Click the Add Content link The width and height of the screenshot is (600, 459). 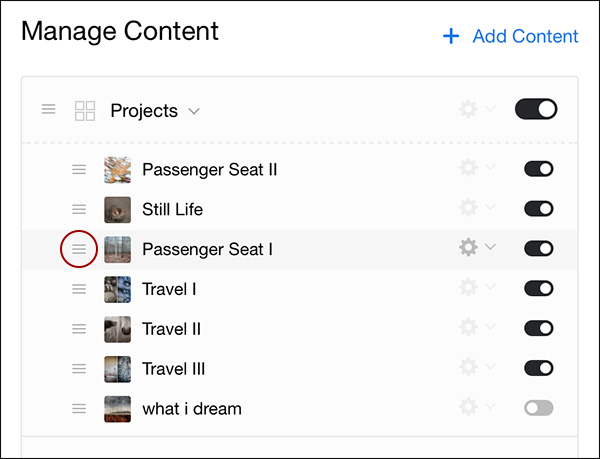coord(525,36)
